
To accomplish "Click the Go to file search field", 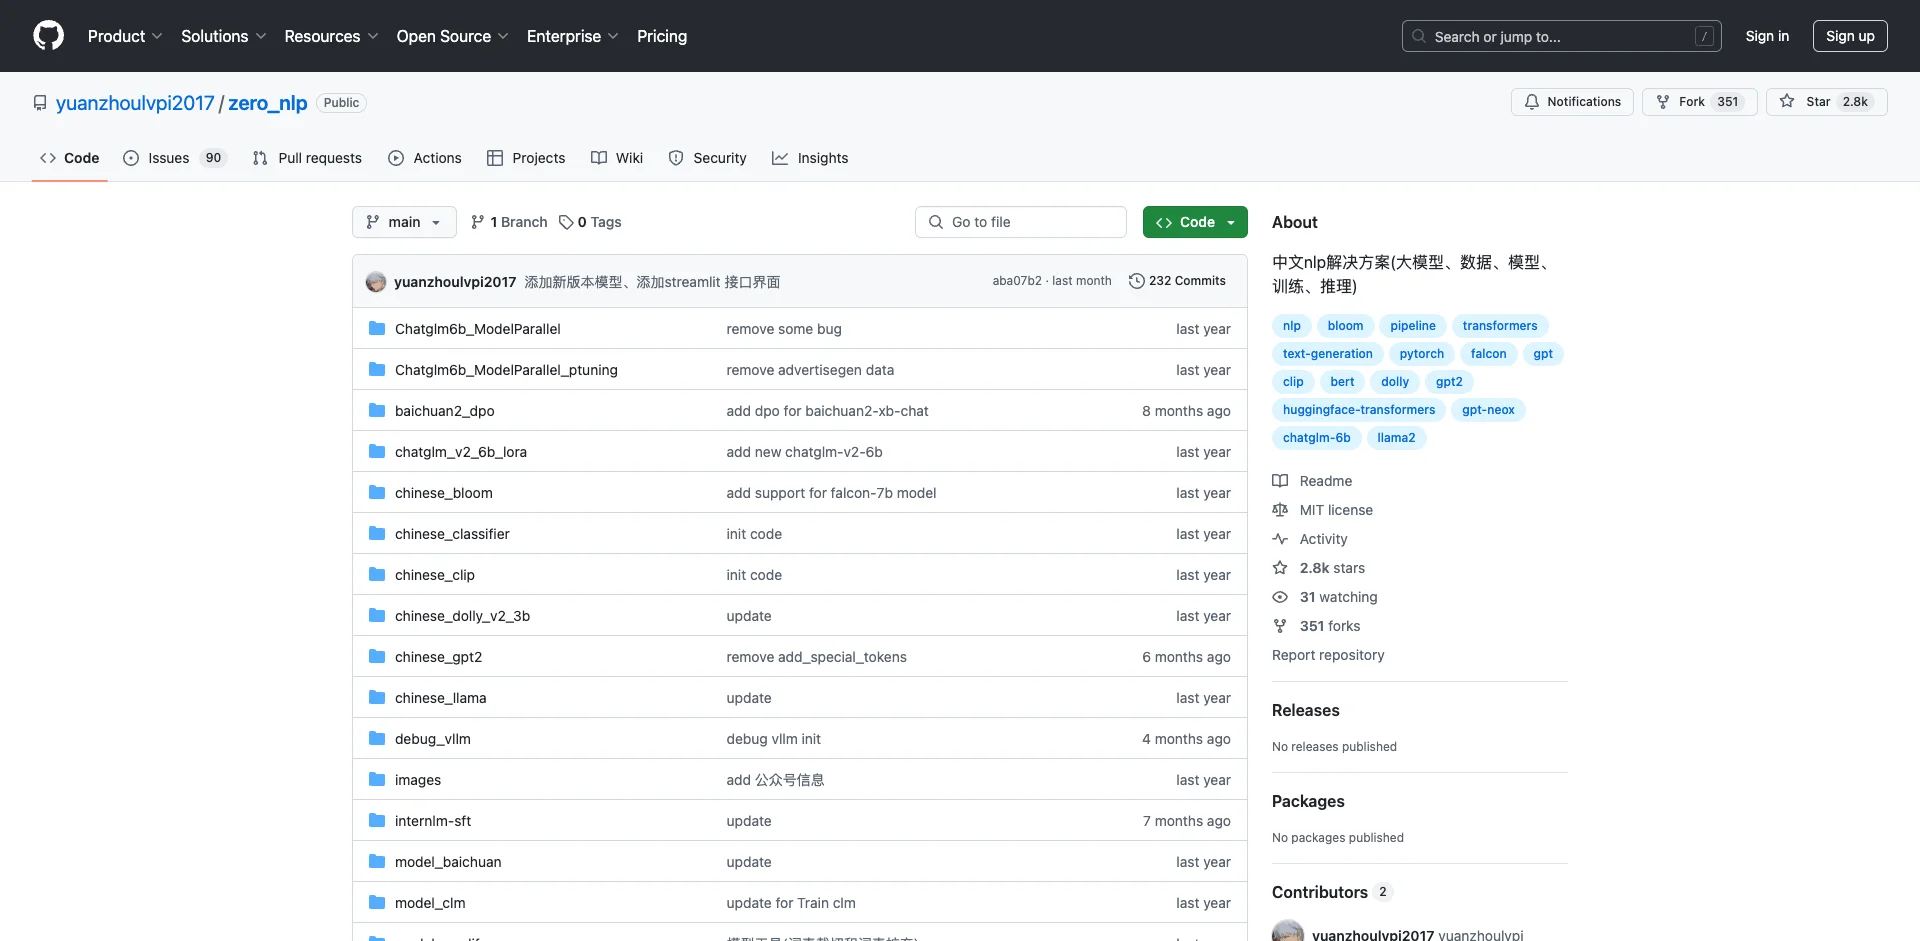I will pyautogui.click(x=1021, y=222).
